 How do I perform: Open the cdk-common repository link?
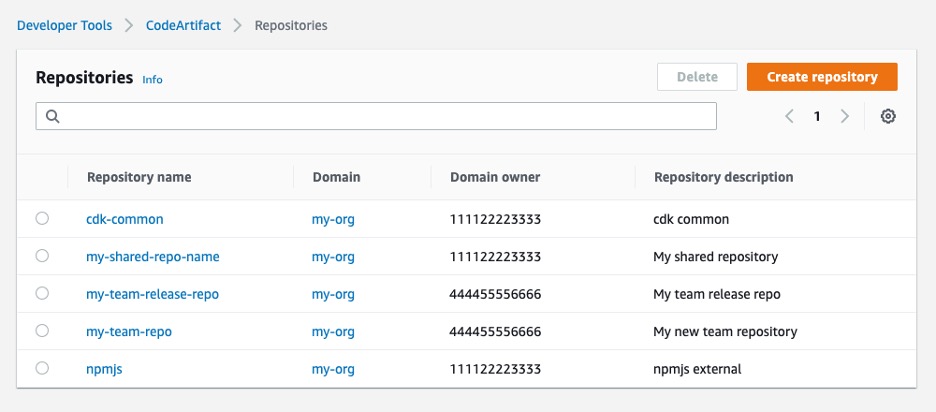click(124, 219)
